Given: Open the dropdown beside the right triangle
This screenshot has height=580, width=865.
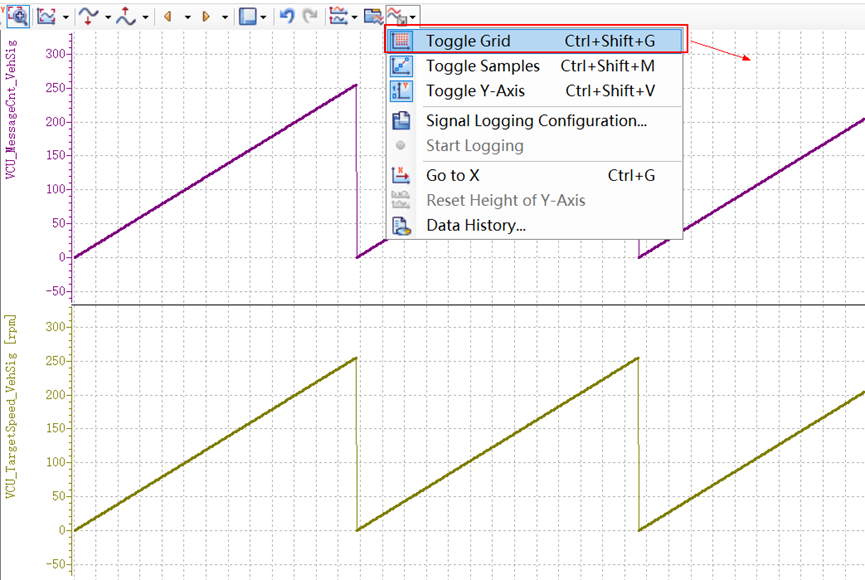Looking at the screenshot, I should [225, 18].
